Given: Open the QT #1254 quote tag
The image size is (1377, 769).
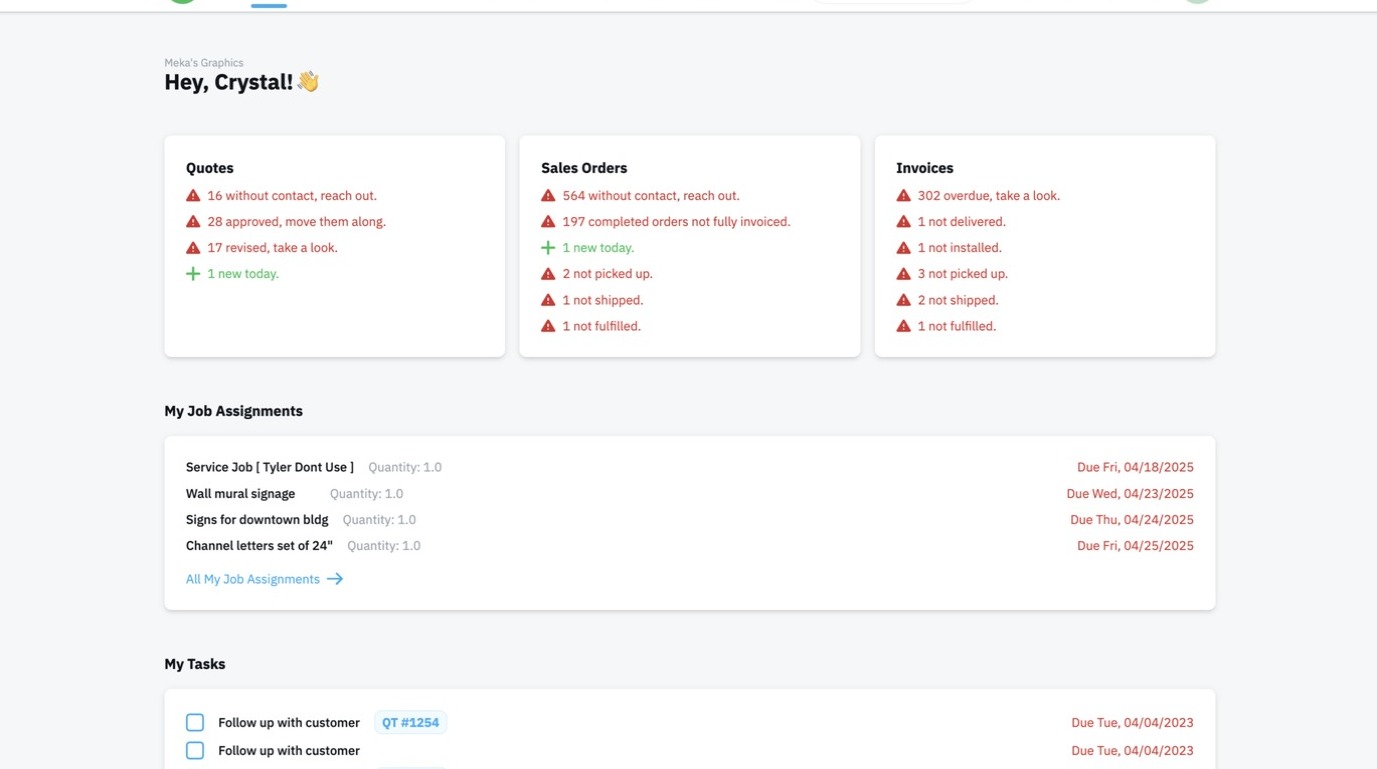Looking at the screenshot, I should 410,723.
